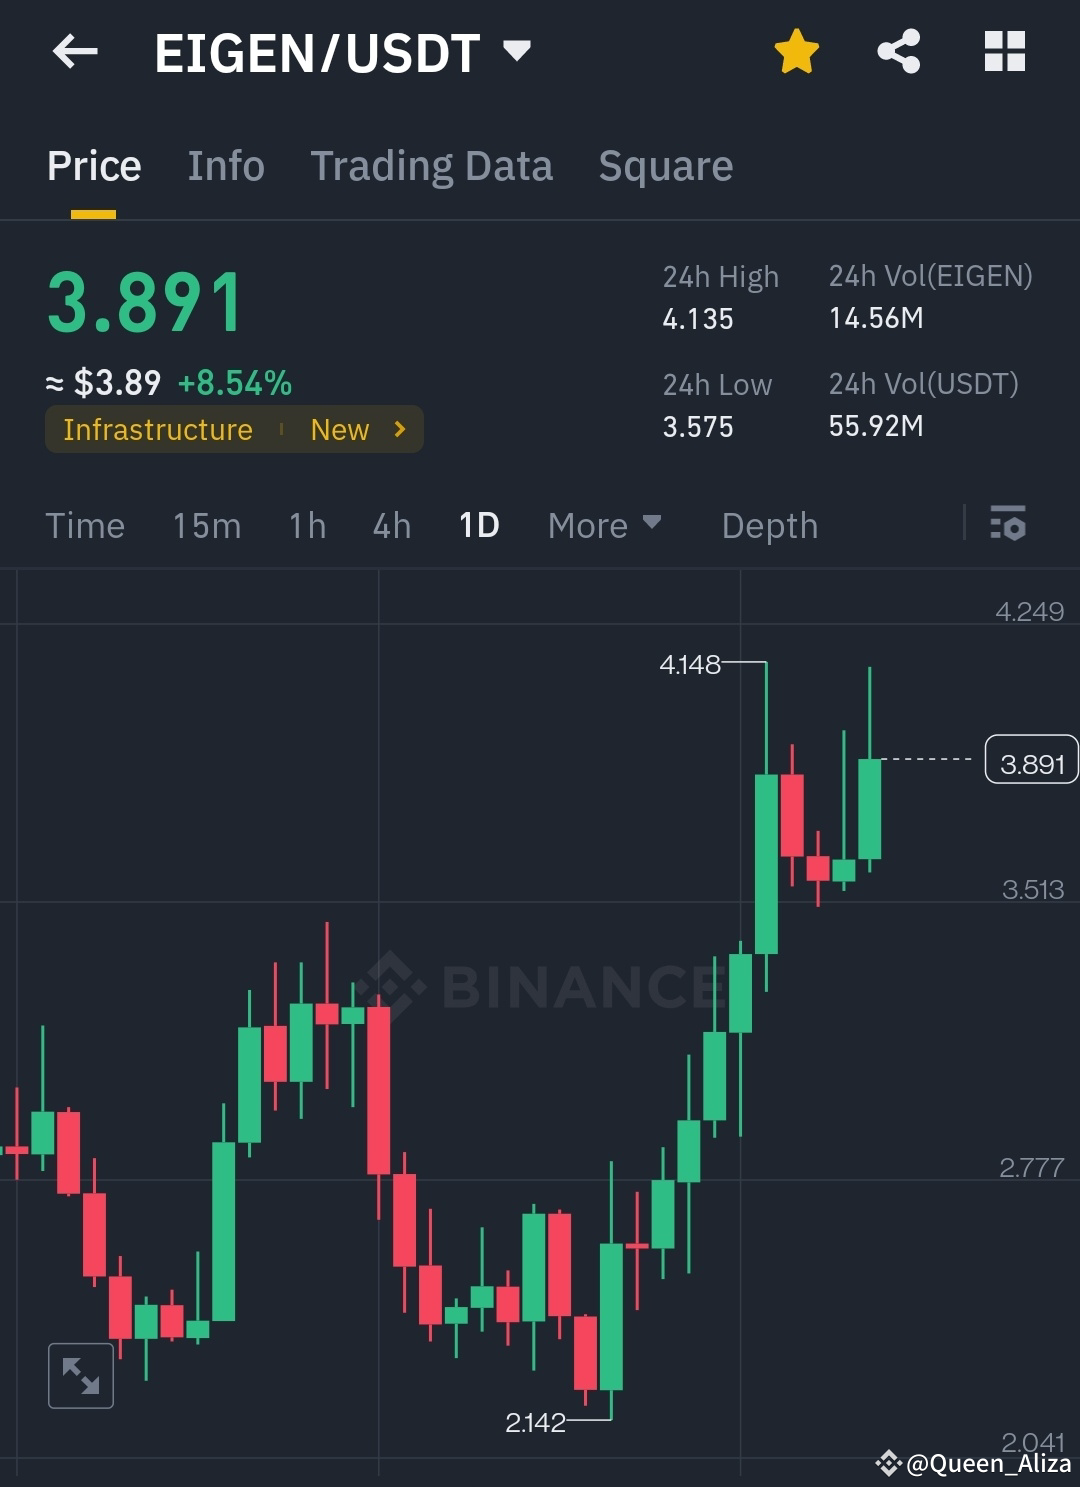1080x1487 pixels.
Task: Expand the chart to fullscreen
Action: click(x=80, y=1375)
